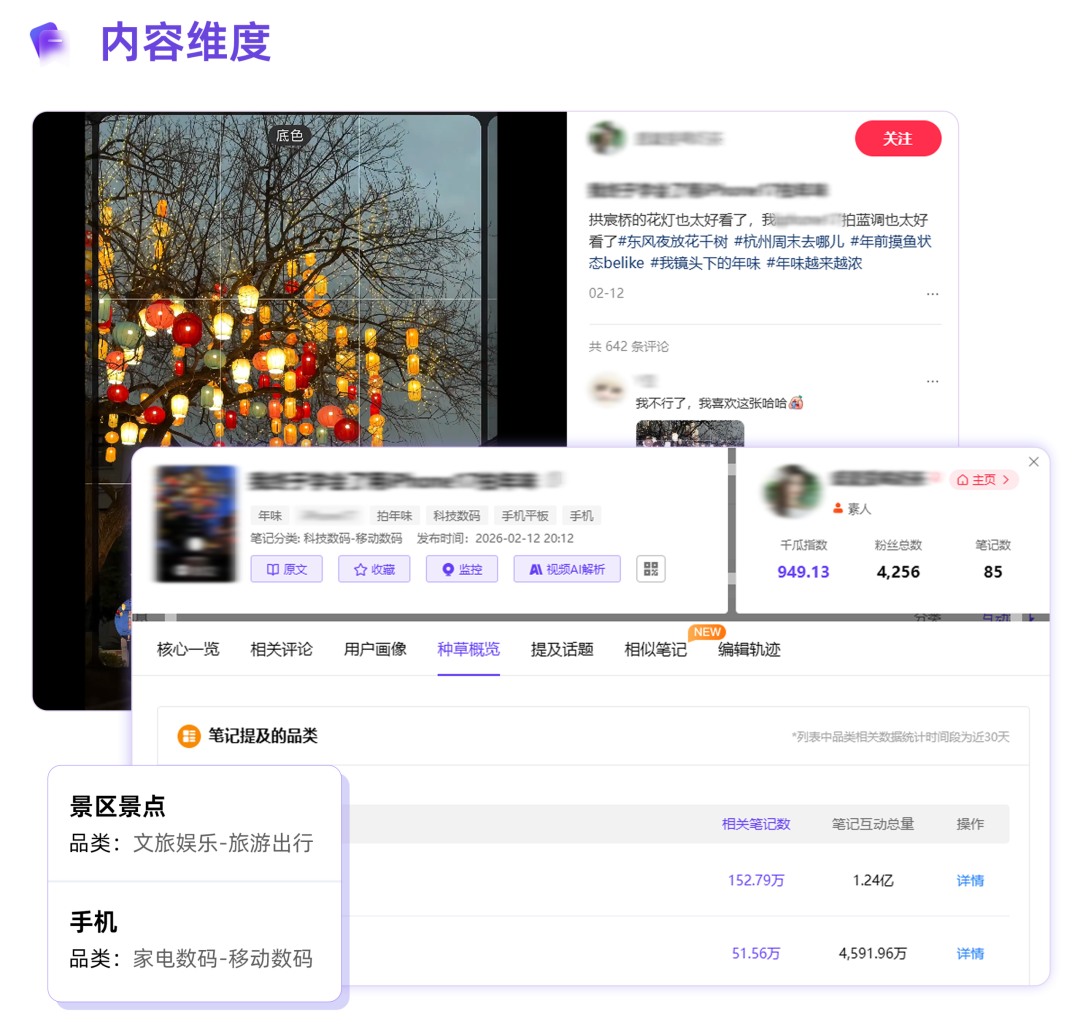Image resolution: width=1080 pixels, height=1028 pixels.
Task: Open the 用户画像 tab
Action: click(x=375, y=650)
